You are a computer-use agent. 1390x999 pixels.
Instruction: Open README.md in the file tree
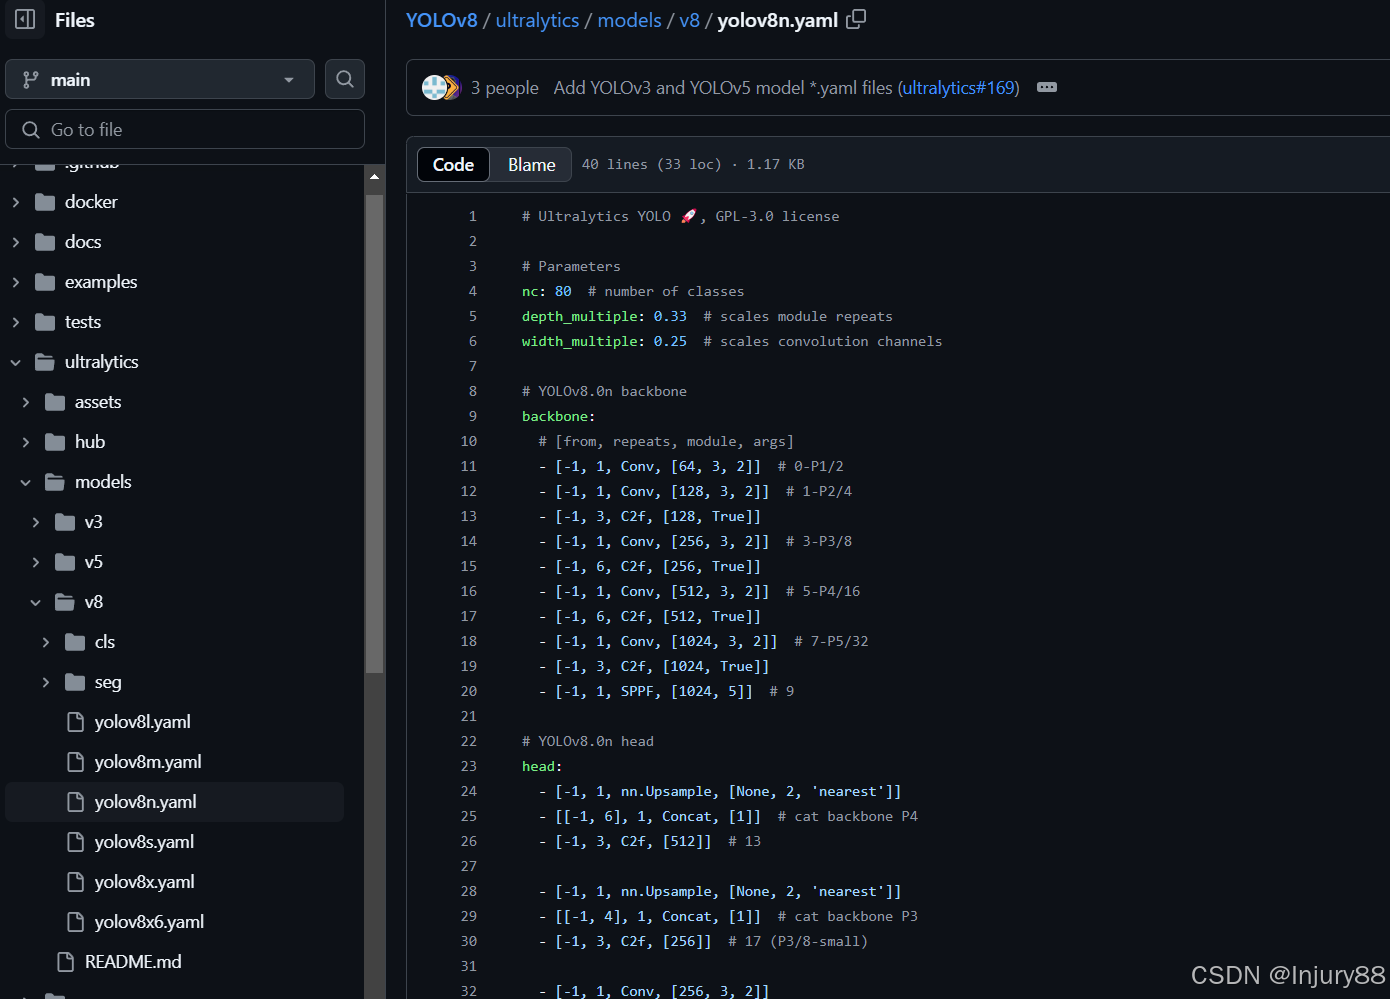coord(133,962)
